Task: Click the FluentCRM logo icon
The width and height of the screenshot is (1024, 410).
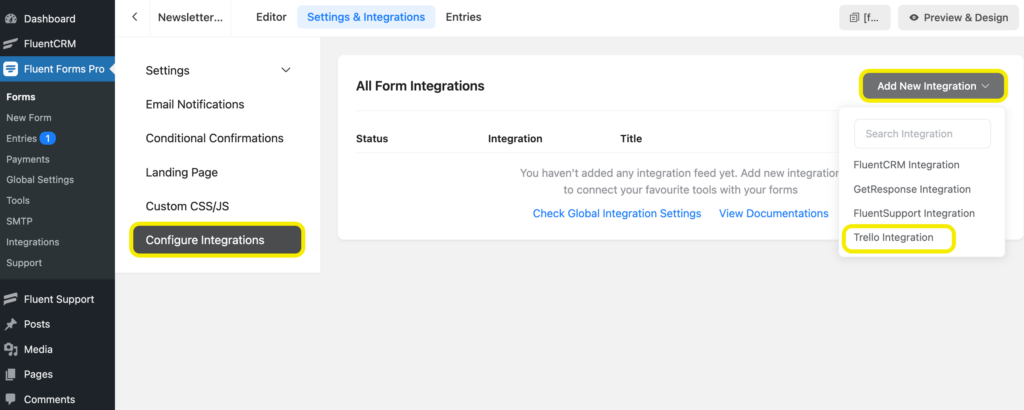Action: [x=10, y=44]
